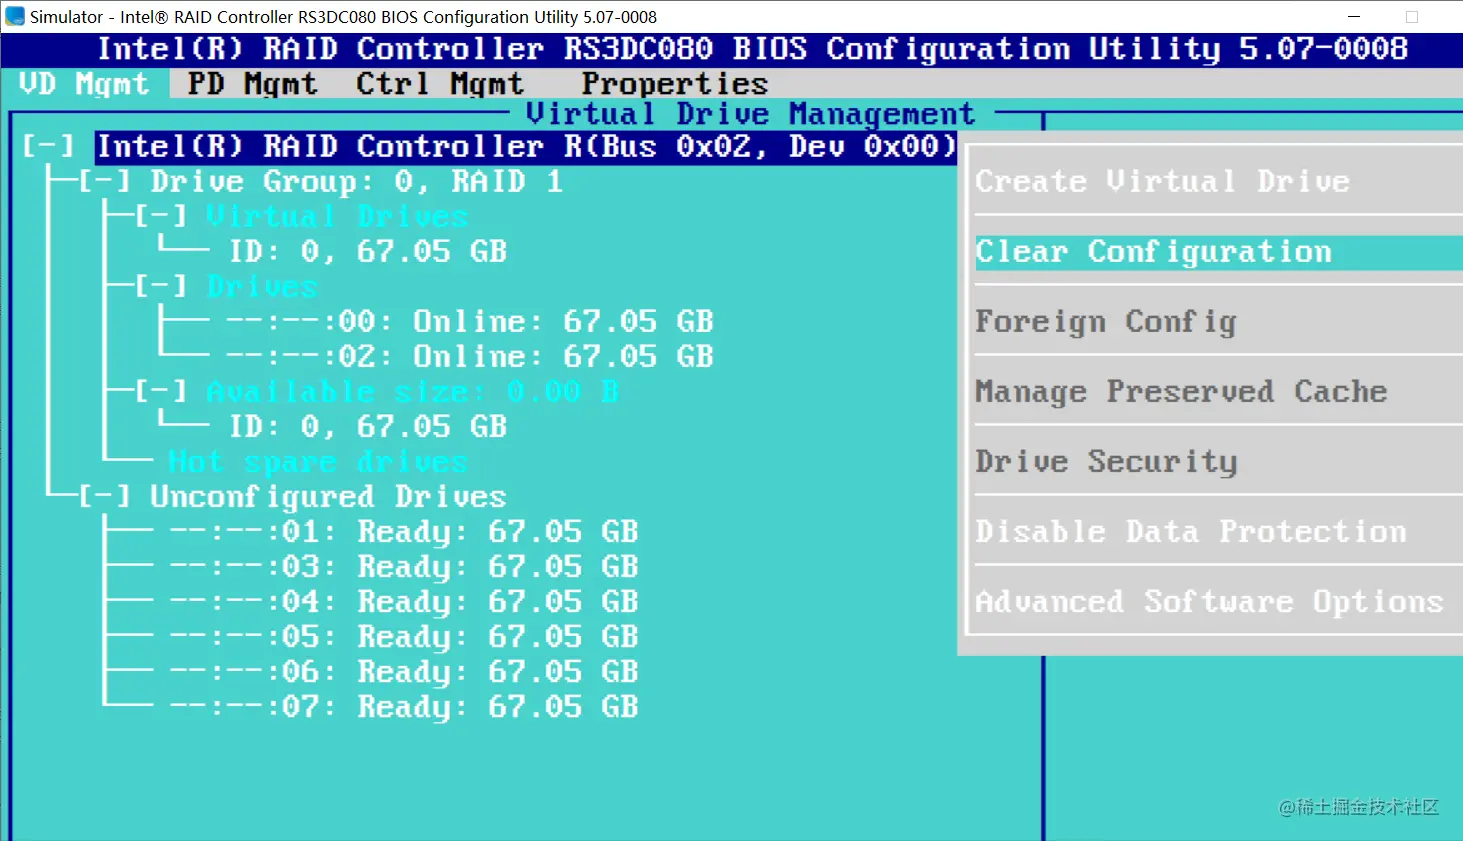Select online drive :00 67.05 GB

click(470, 322)
